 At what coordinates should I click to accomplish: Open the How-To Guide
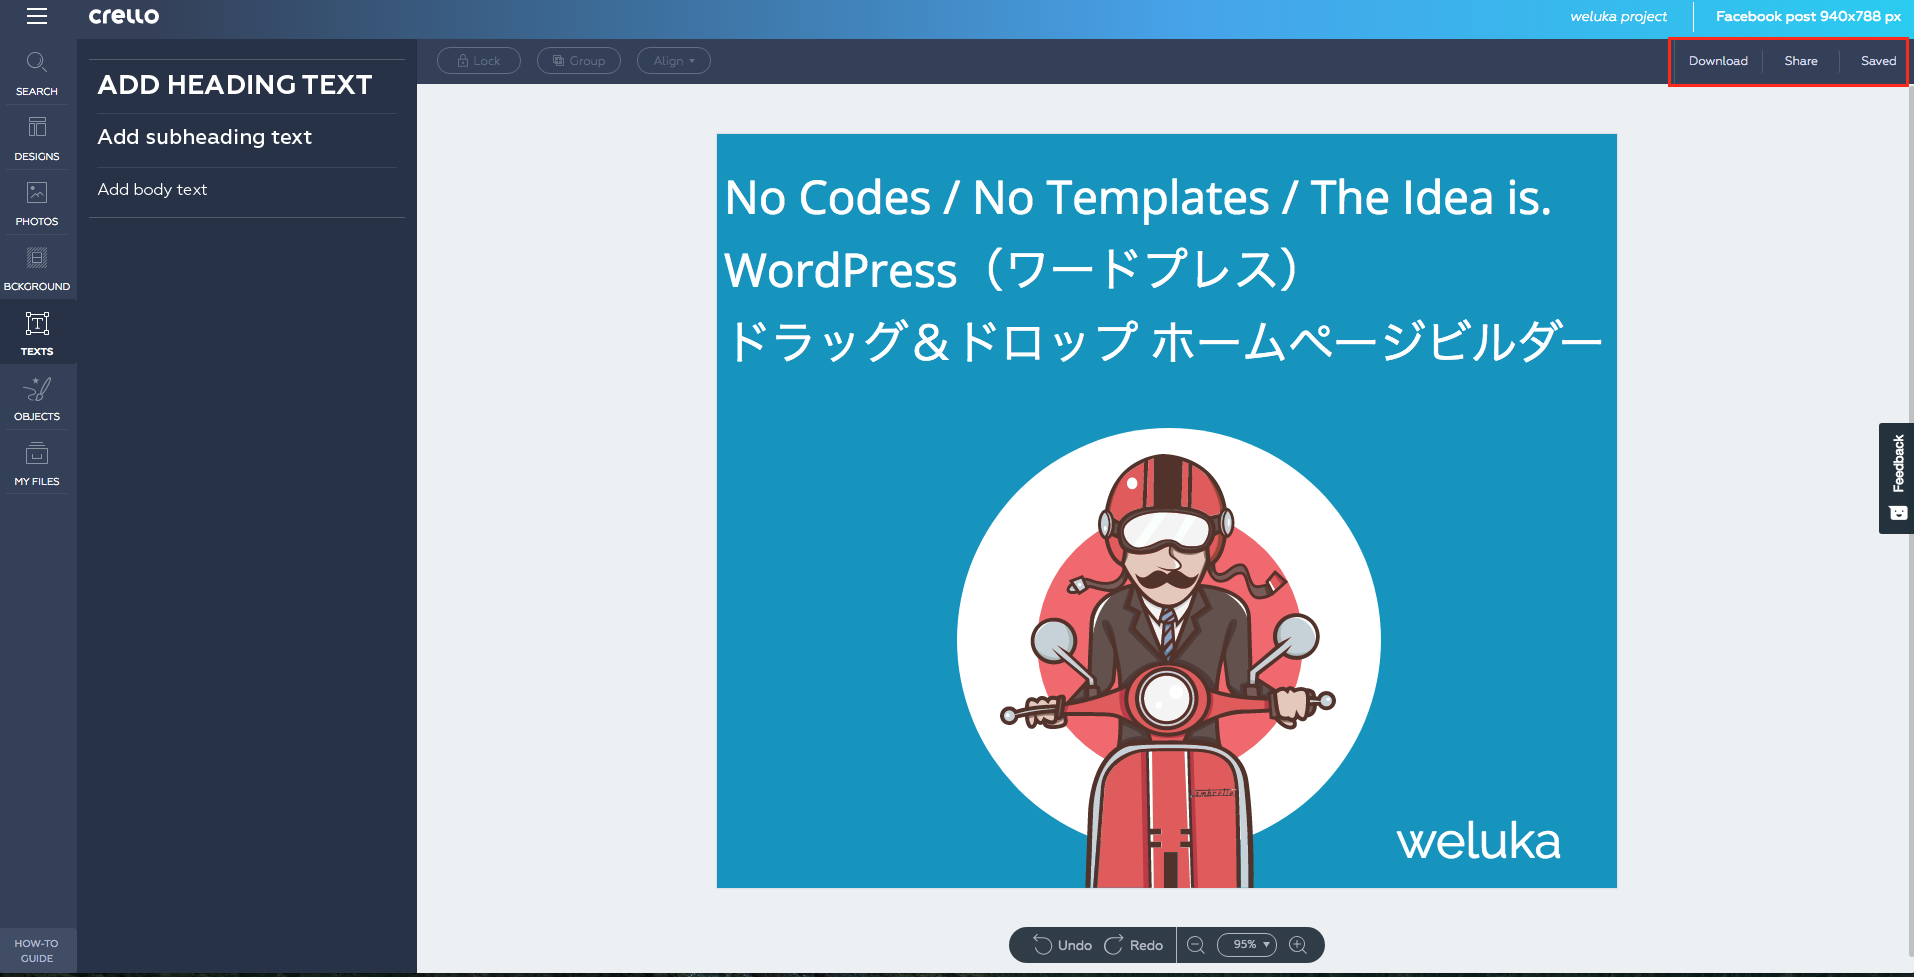point(37,950)
